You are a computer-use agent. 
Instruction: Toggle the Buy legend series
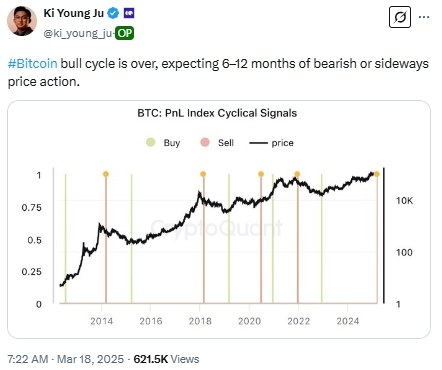pos(163,143)
